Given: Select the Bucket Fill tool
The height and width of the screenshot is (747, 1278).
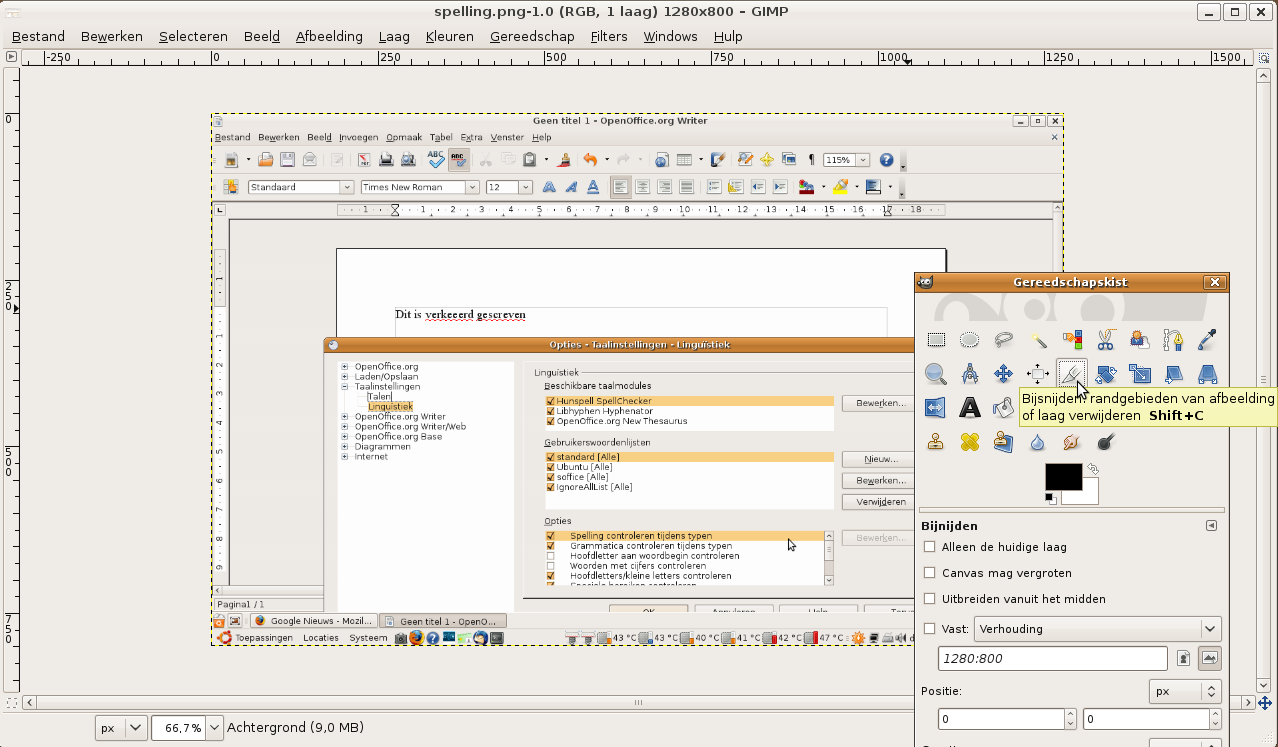Looking at the screenshot, I should point(1003,408).
